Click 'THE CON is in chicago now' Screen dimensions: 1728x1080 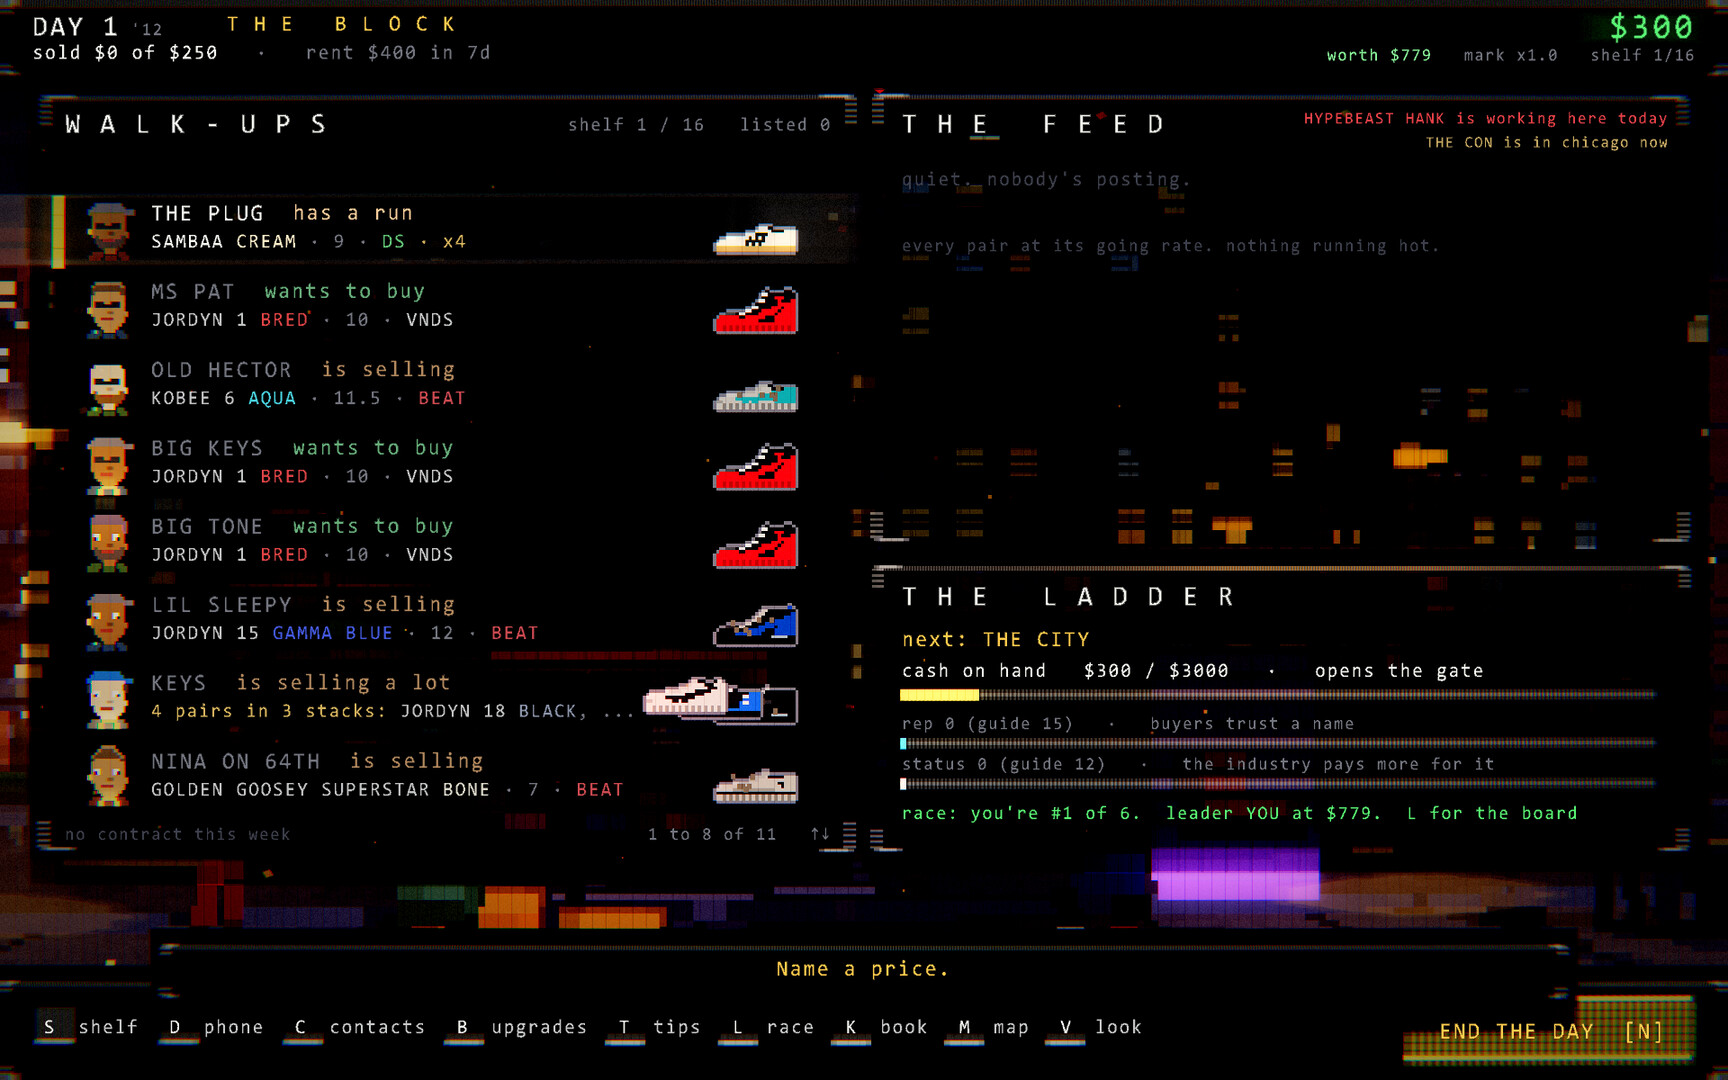coord(1546,142)
